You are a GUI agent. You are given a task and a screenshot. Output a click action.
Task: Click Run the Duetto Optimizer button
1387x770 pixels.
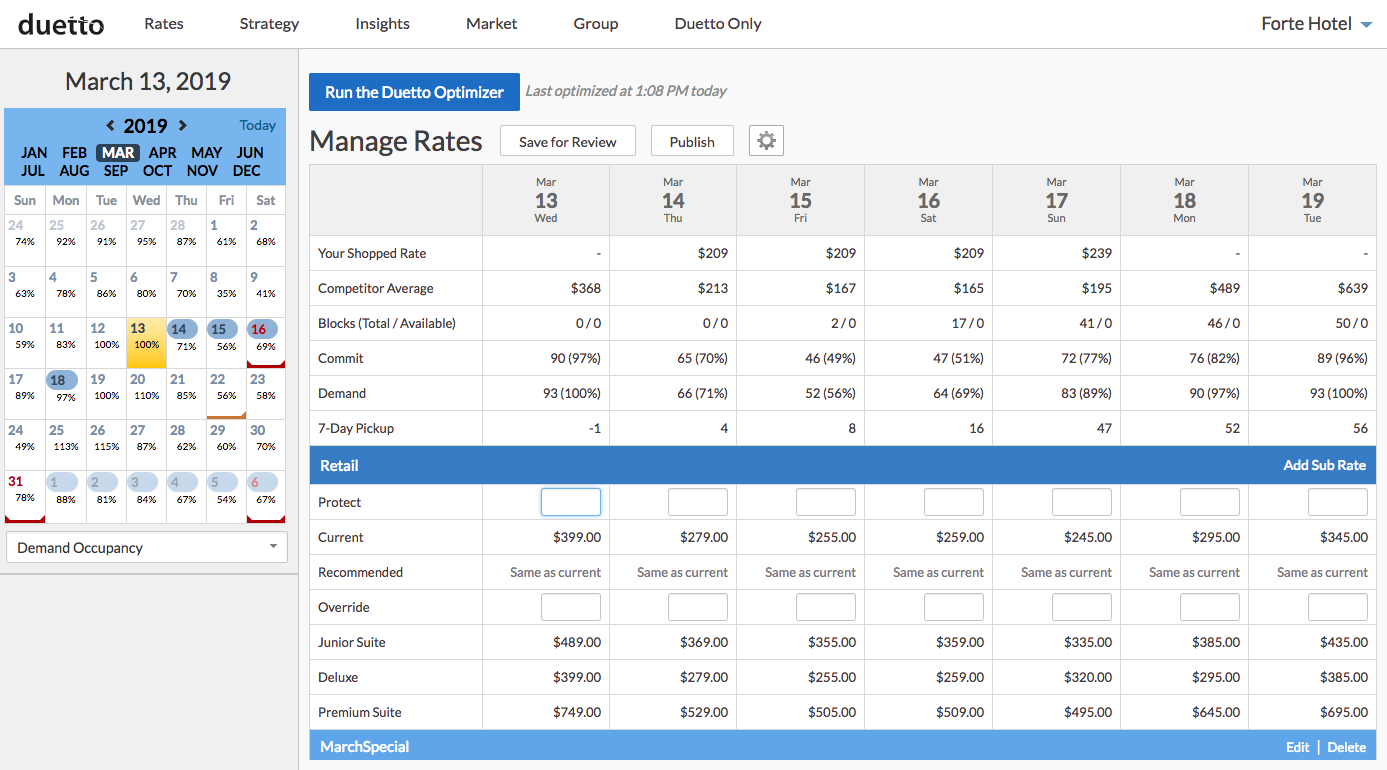[414, 92]
